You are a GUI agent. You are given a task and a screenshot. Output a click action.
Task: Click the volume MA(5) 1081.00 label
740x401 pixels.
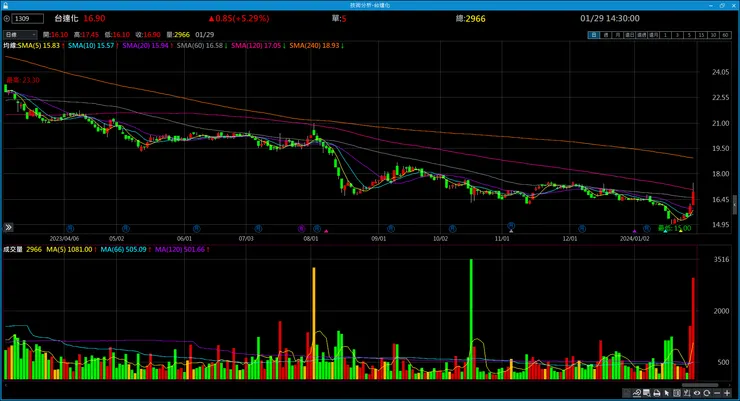point(71,249)
